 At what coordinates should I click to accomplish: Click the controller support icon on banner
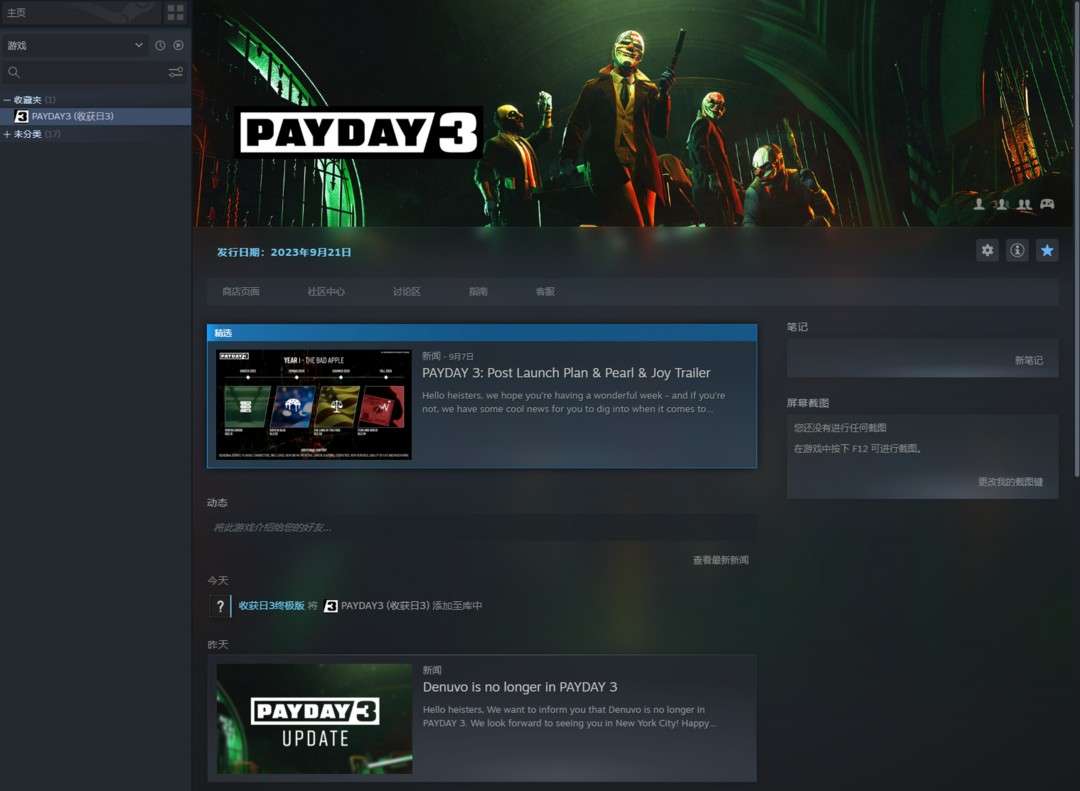(1047, 204)
